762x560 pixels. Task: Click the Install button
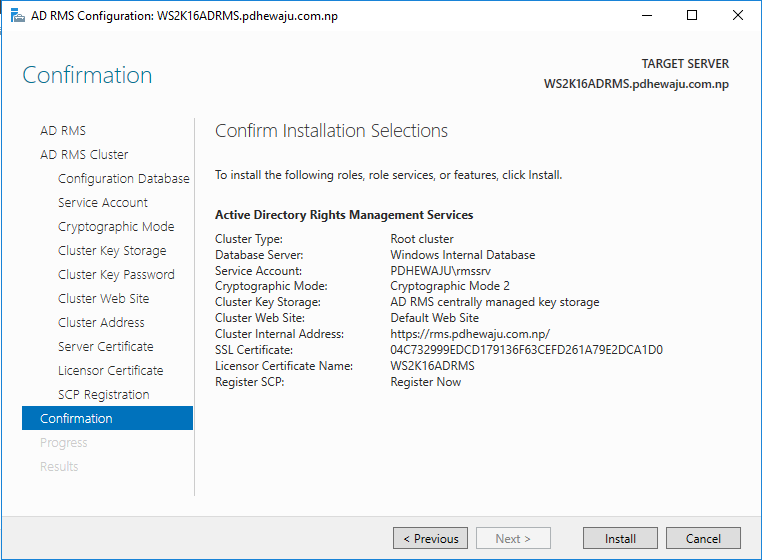pos(620,538)
